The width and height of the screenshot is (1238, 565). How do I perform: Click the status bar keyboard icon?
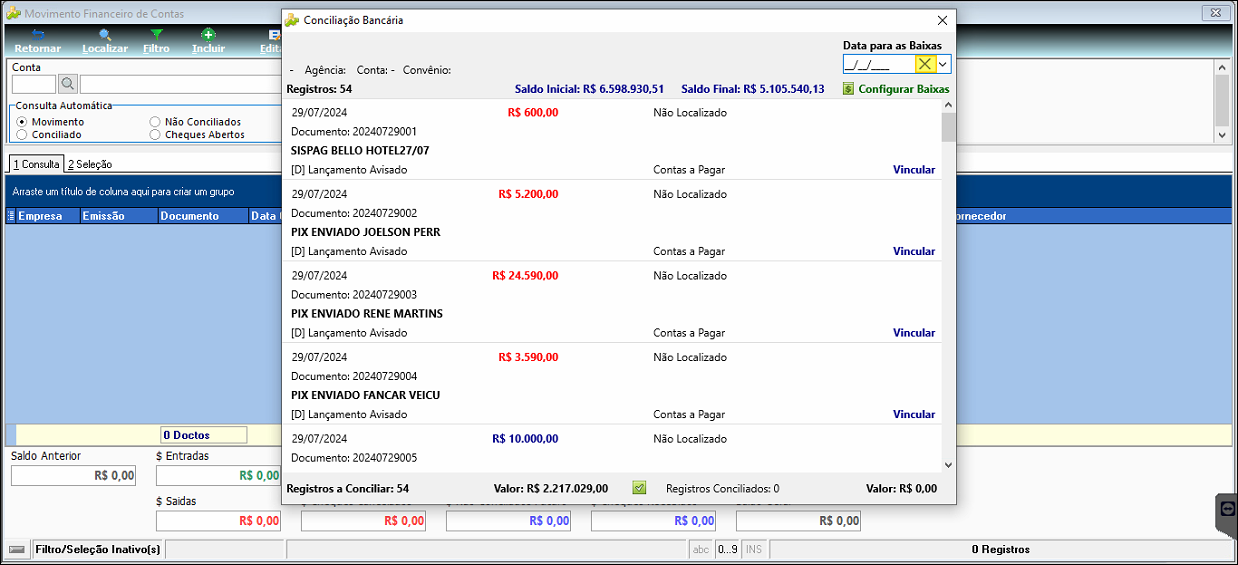(16, 549)
